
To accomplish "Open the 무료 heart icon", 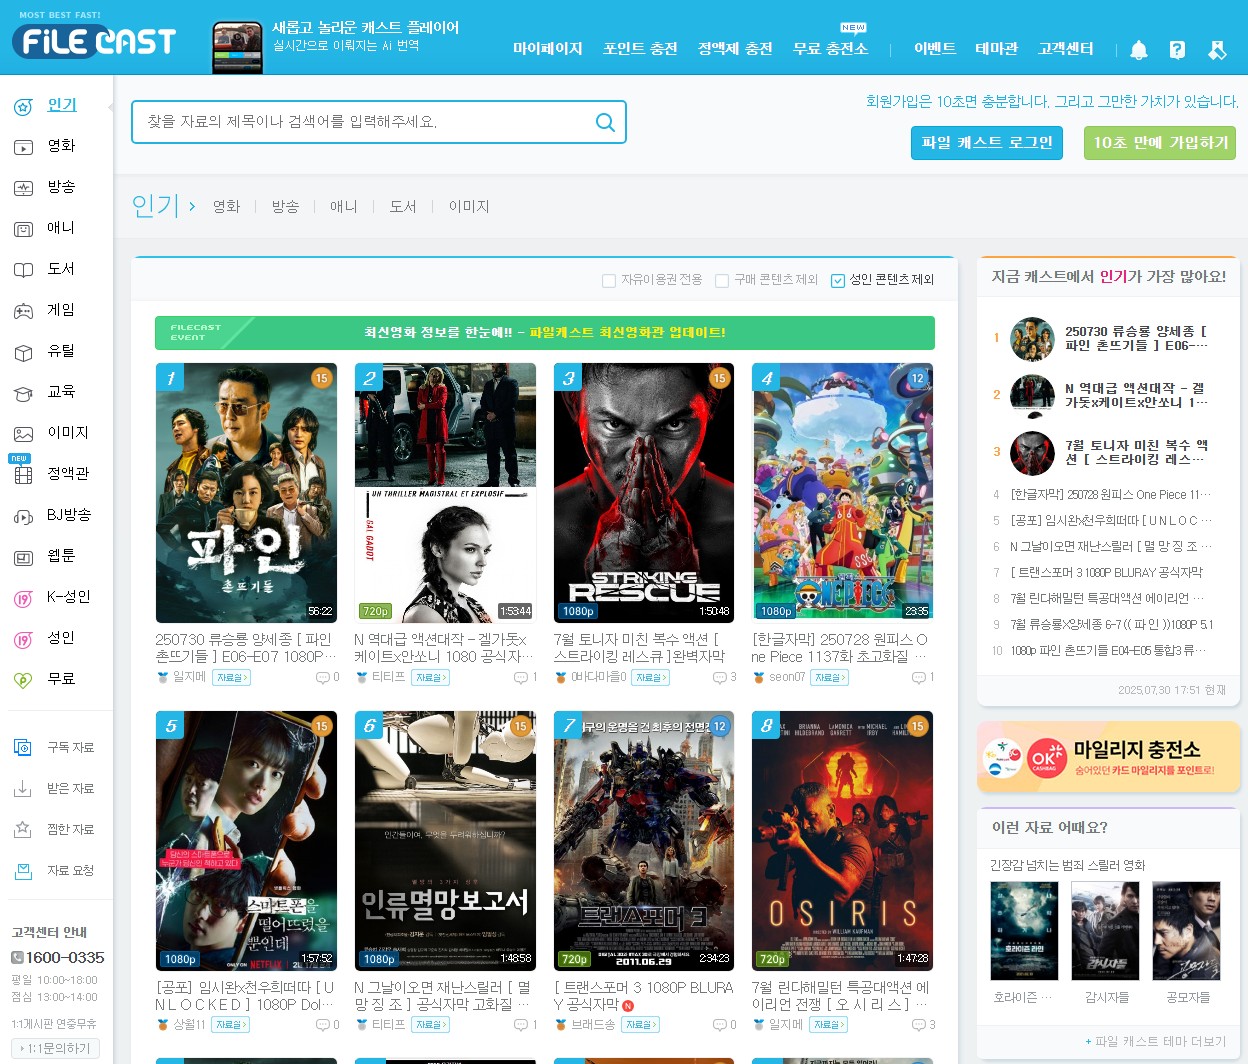I will (x=23, y=680).
